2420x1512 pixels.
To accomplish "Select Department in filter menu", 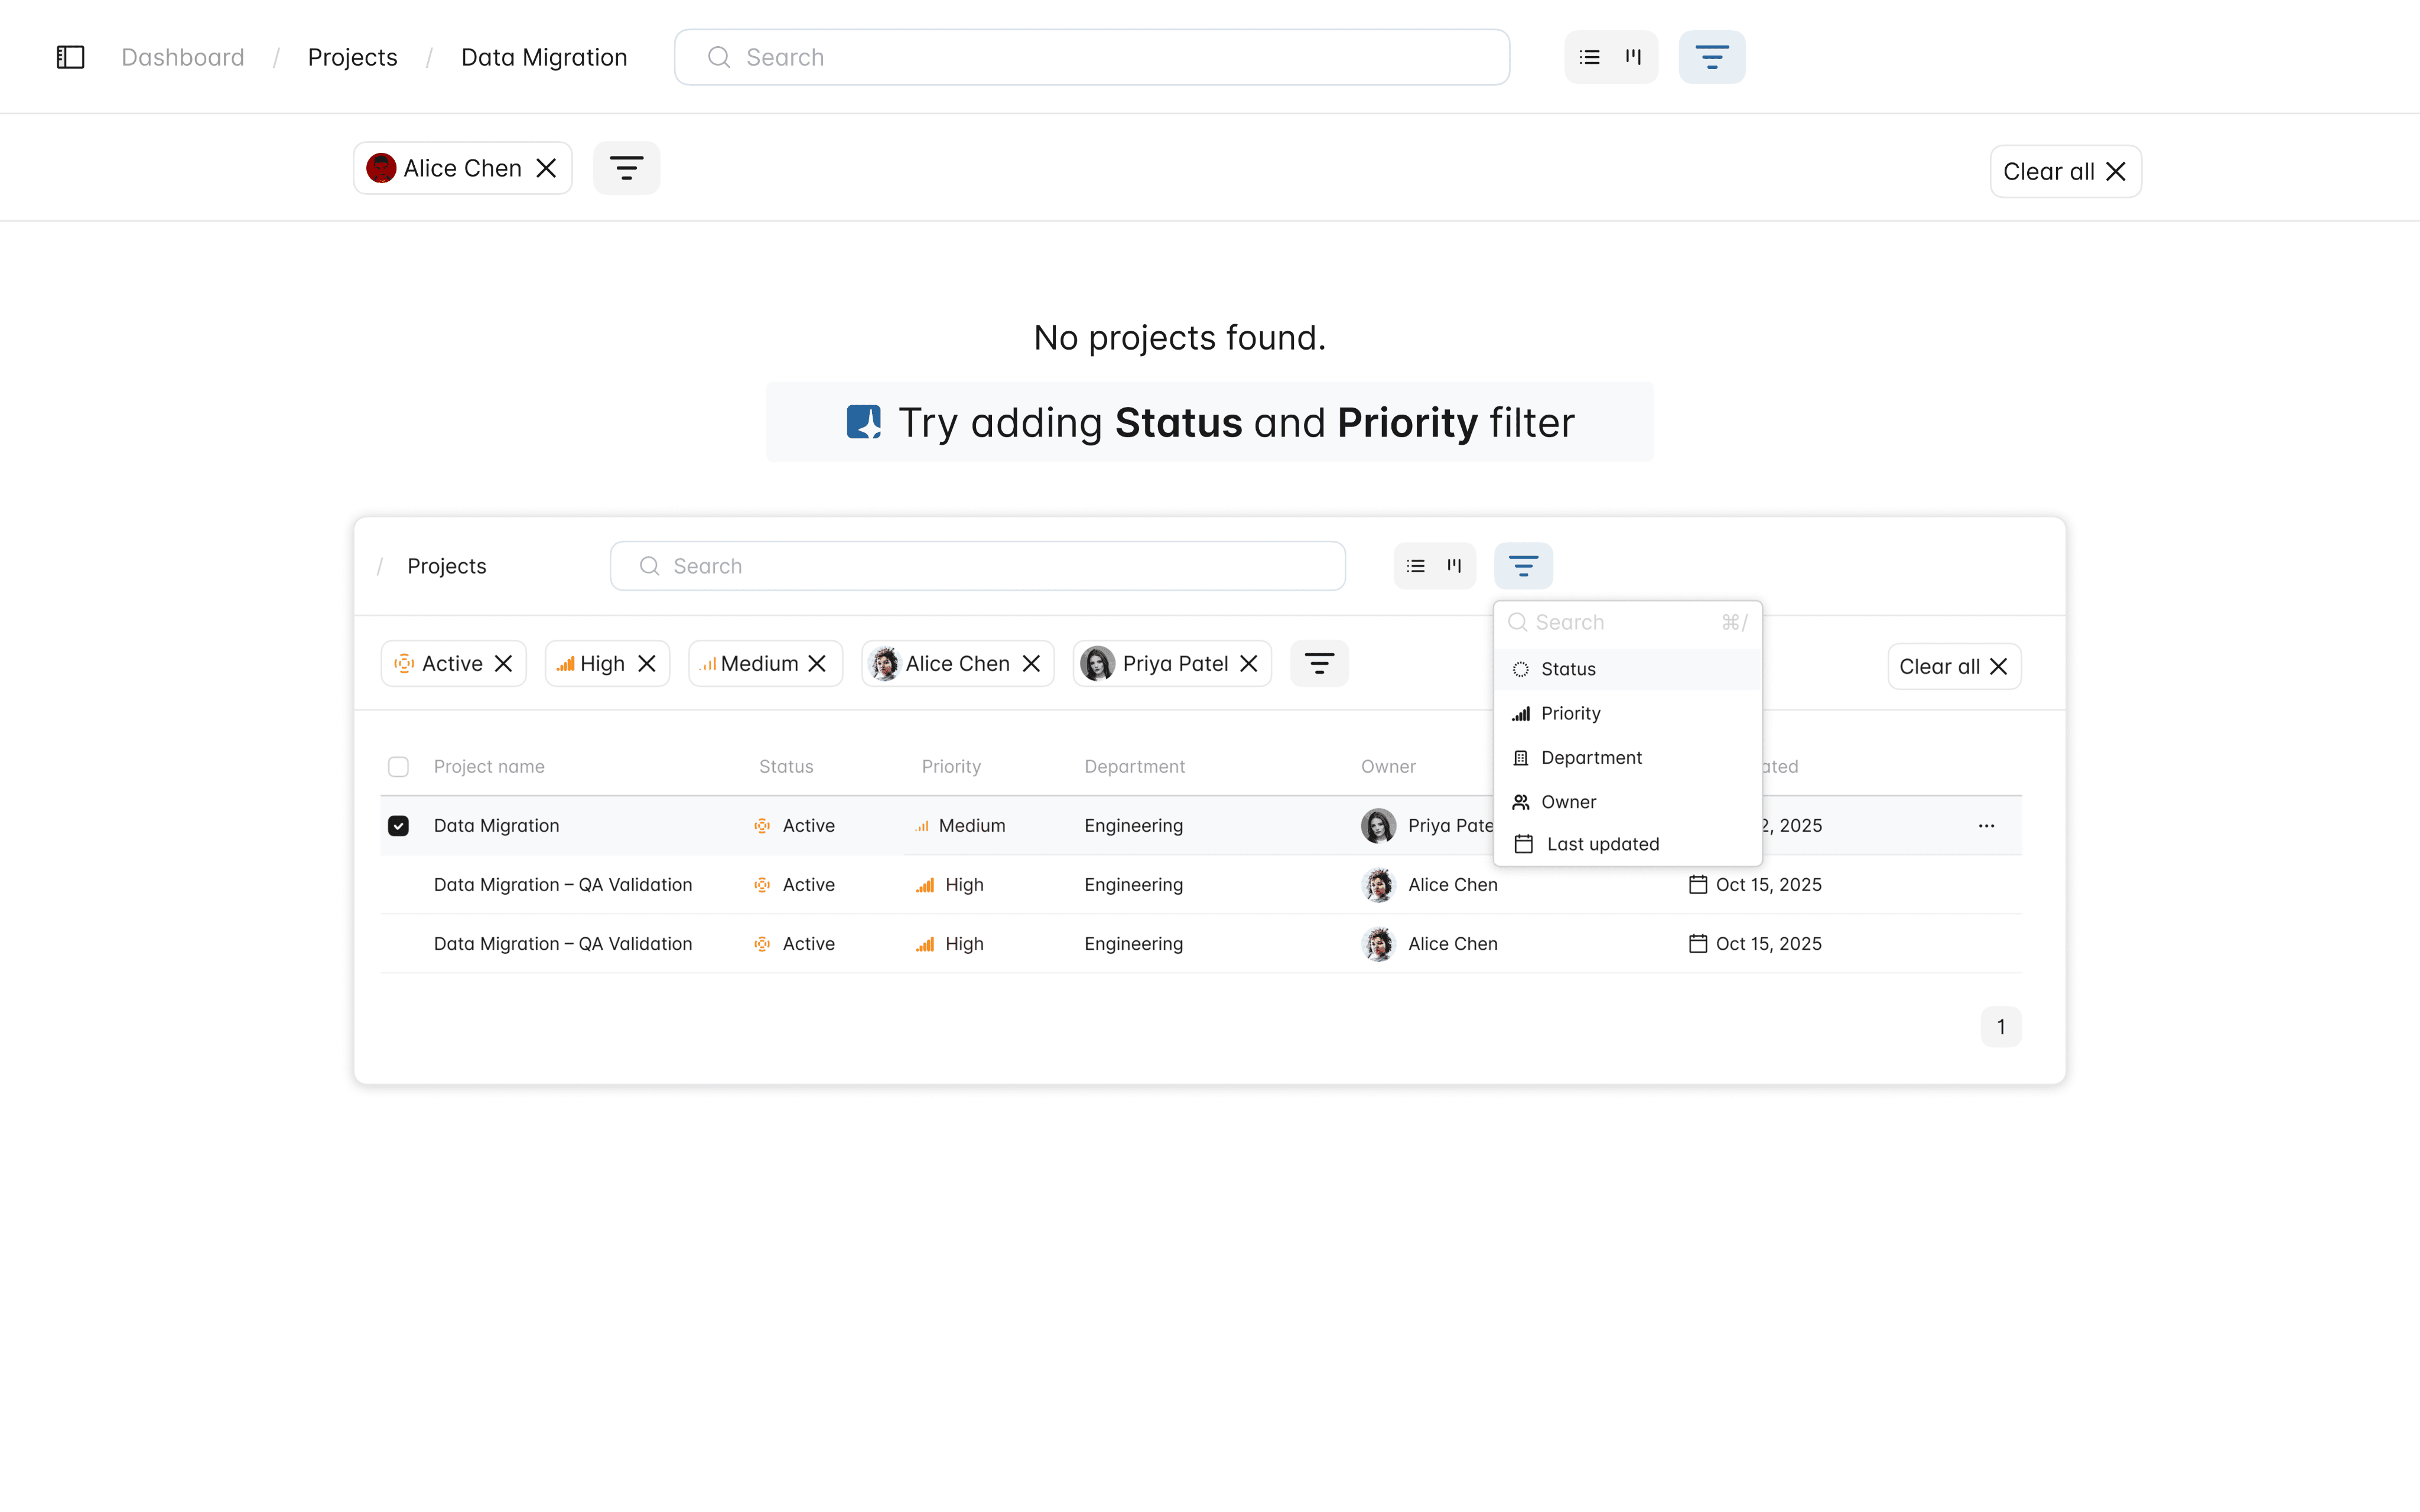I will point(1590,758).
